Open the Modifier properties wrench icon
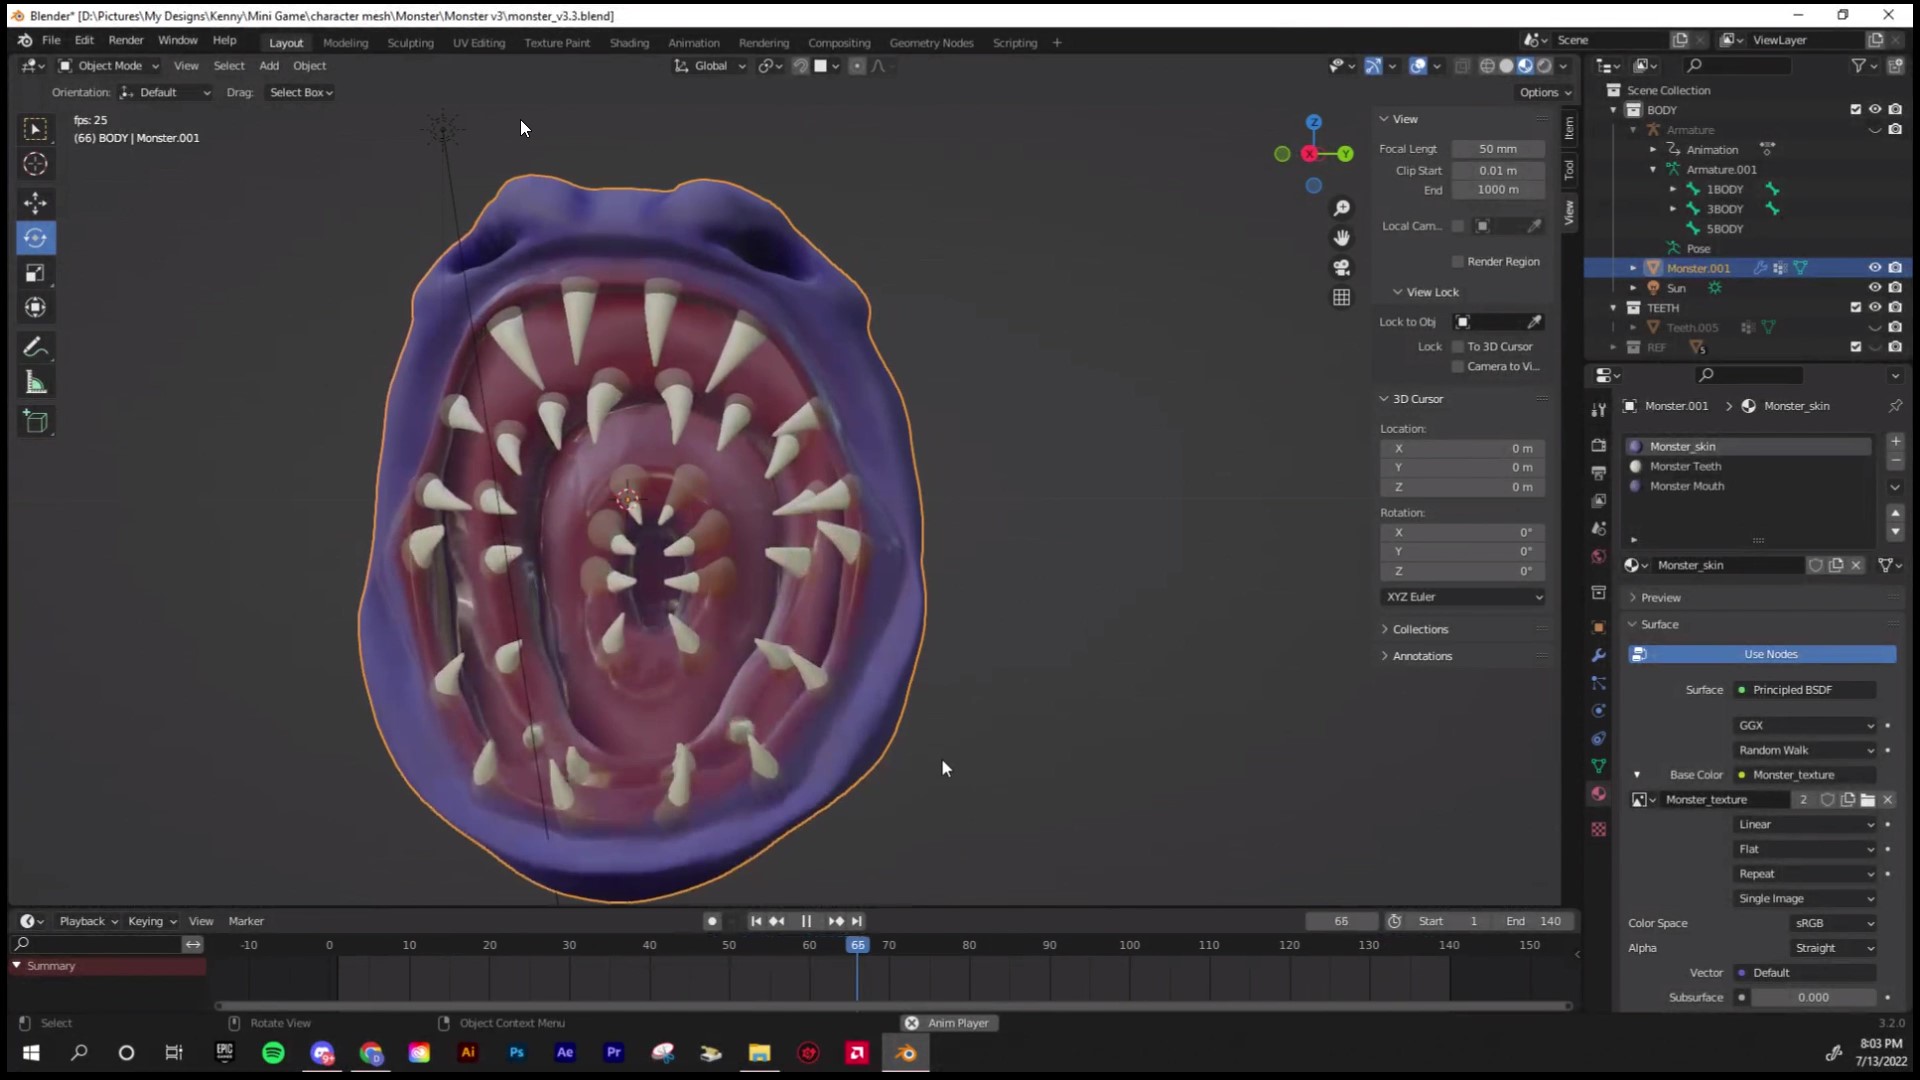 1598,655
